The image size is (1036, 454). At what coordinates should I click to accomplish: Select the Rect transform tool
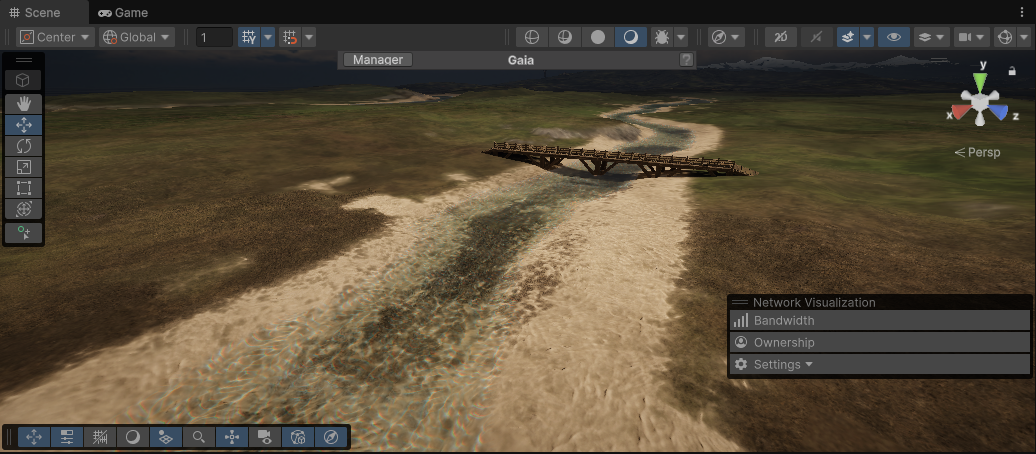click(x=23, y=188)
